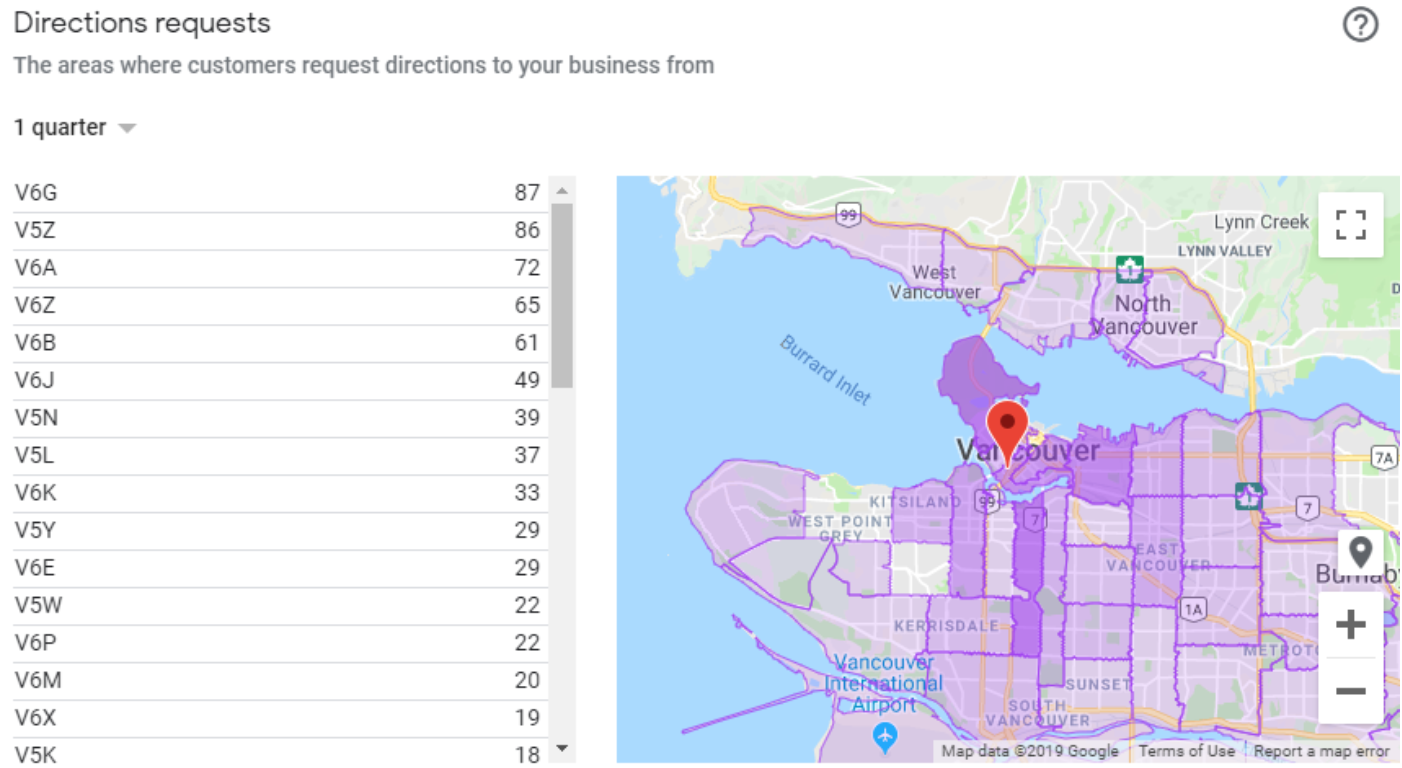
Task: Zoom in on the map
Action: (1350, 625)
